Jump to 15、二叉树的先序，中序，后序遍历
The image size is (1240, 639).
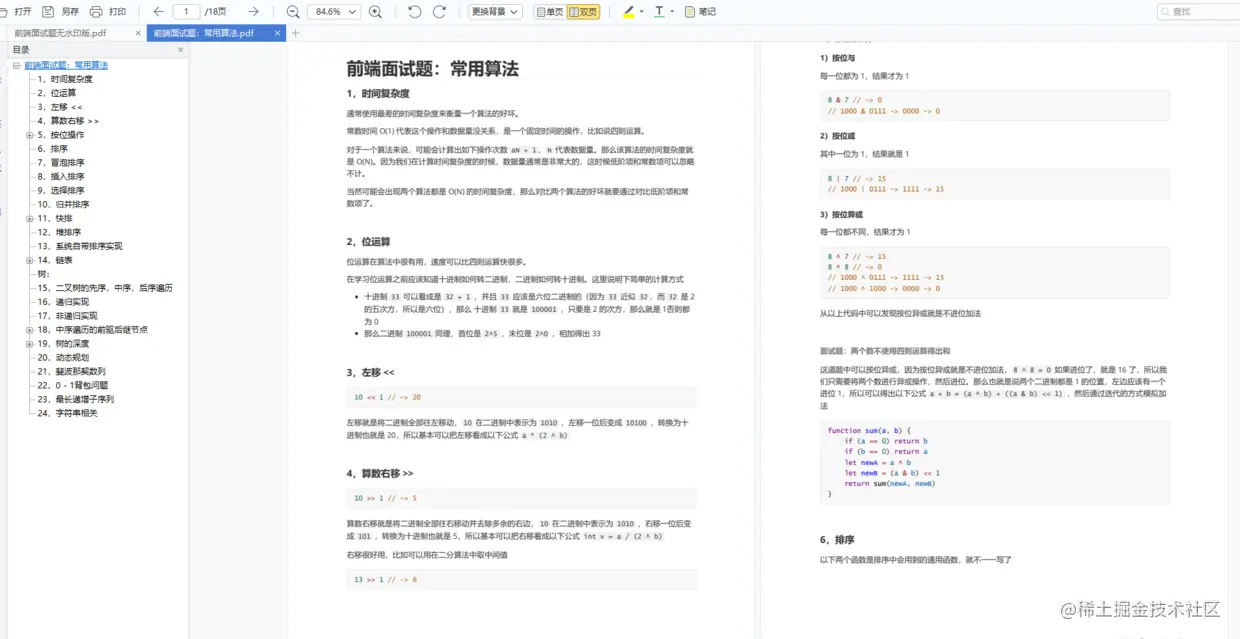[105, 288]
